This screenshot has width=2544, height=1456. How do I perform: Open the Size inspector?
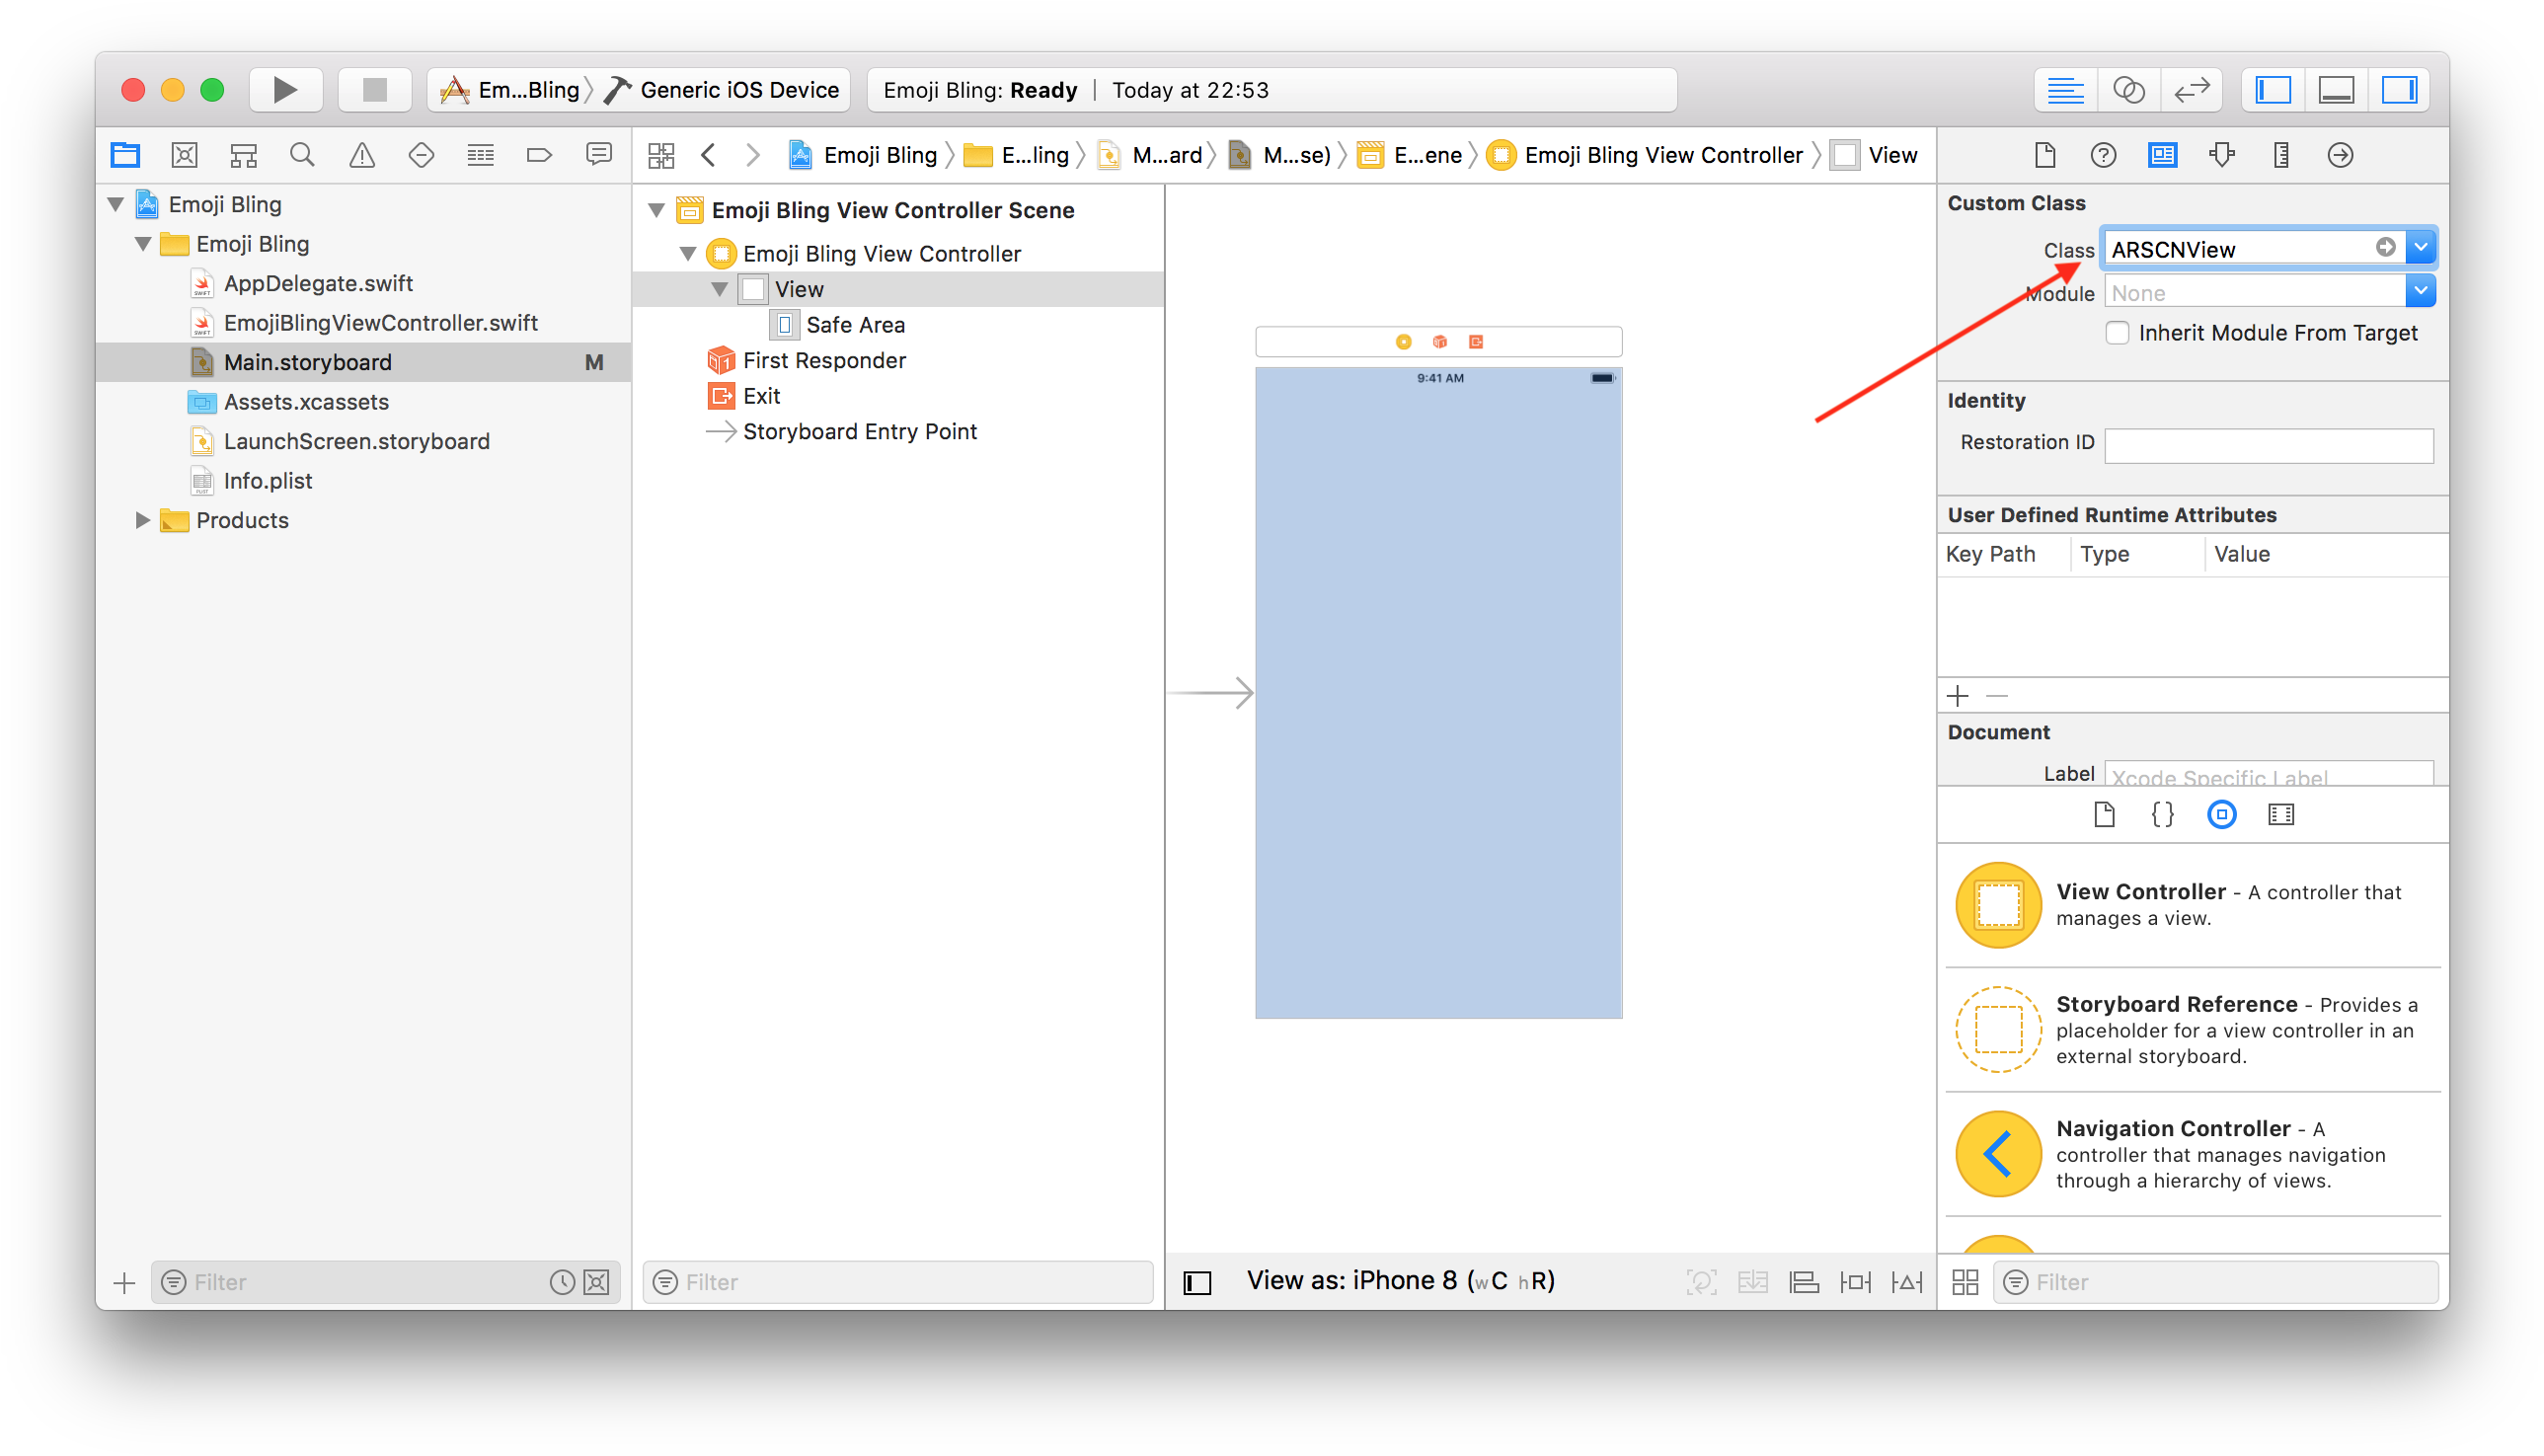[x=2280, y=155]
